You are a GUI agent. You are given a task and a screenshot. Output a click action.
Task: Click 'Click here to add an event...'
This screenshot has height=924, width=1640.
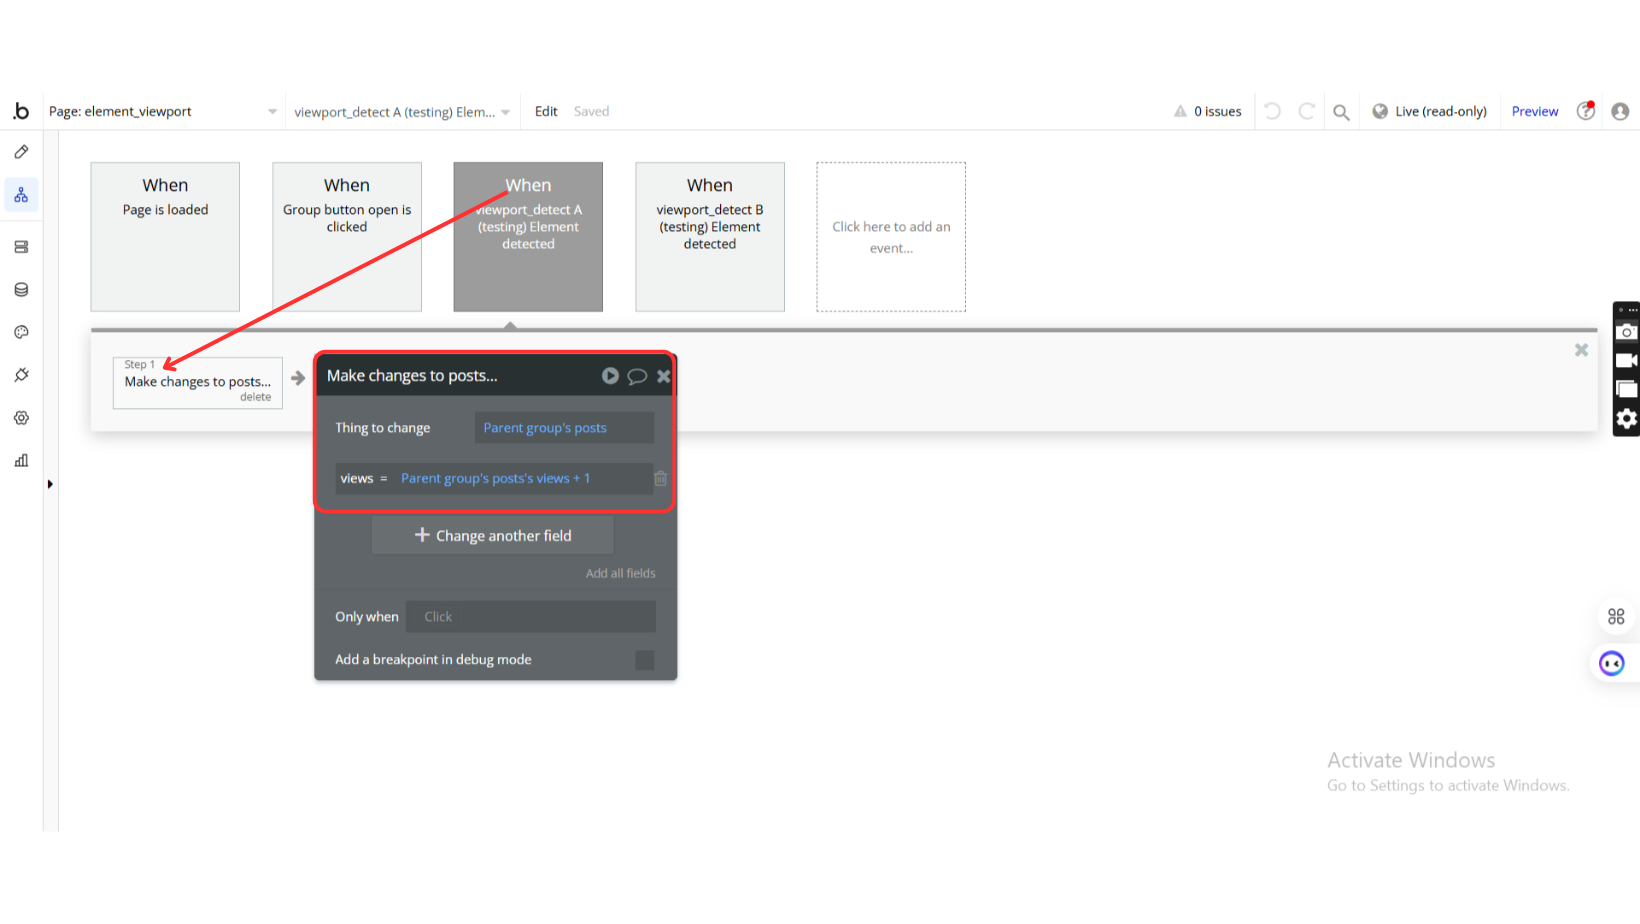(x=891, y=237)
